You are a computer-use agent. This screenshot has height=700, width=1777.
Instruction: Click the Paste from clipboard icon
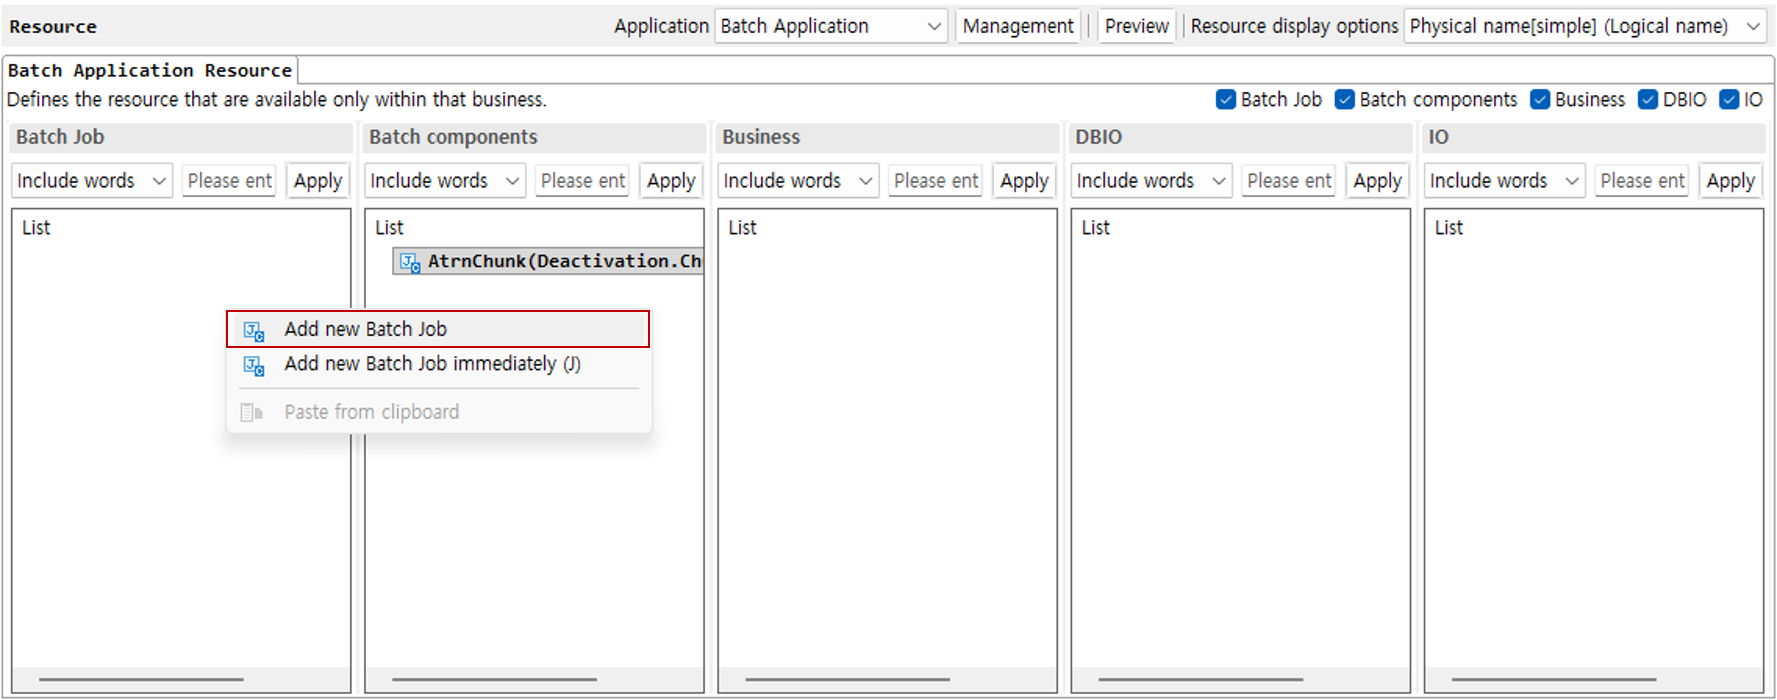[x=252, y=412]
